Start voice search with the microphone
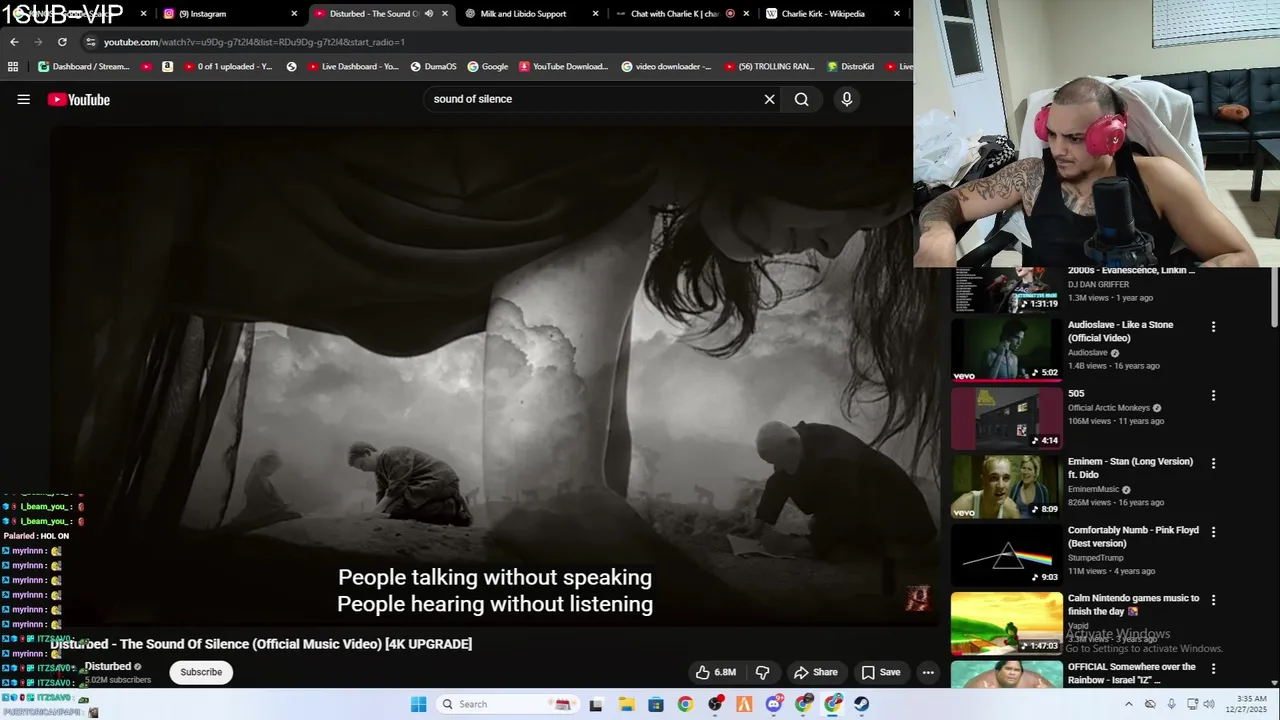 pos(846,99)
